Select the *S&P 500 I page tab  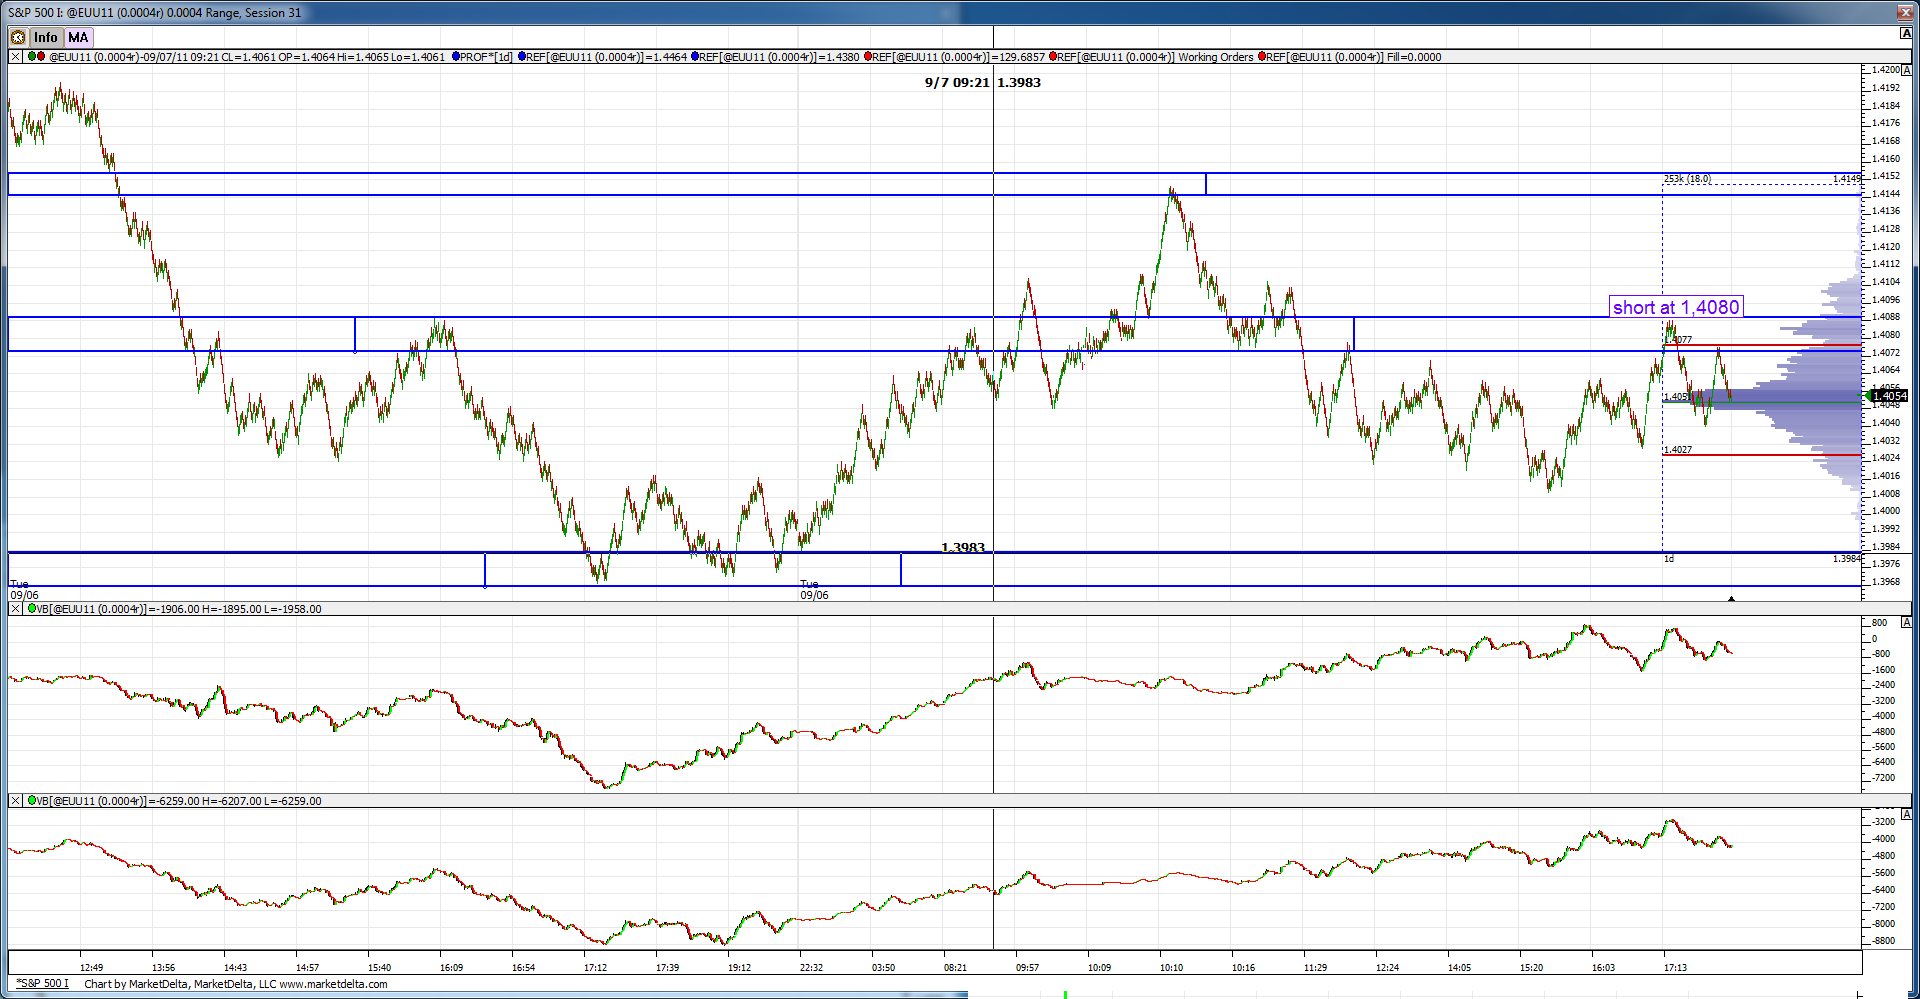[x=42, y=984]
